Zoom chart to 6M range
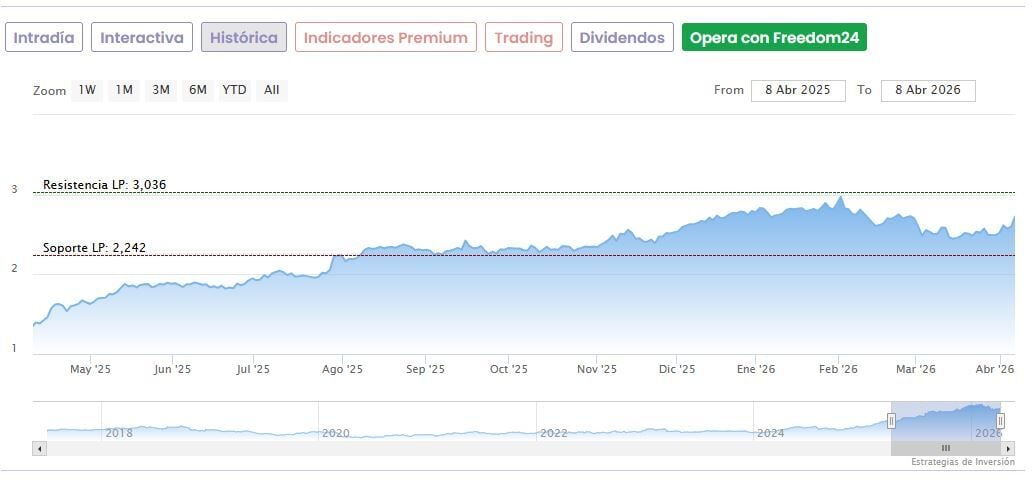The image size is (1033, 481). (x=198, y=90)
